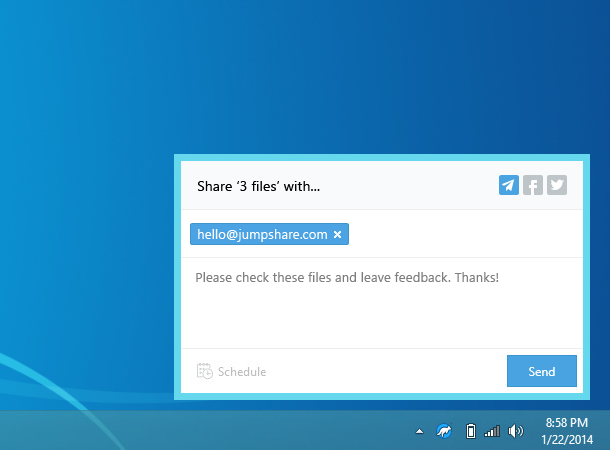Choose the Facebook share icon
The height and width of the screenshot is (450, 610).
(x=533, y=185)
